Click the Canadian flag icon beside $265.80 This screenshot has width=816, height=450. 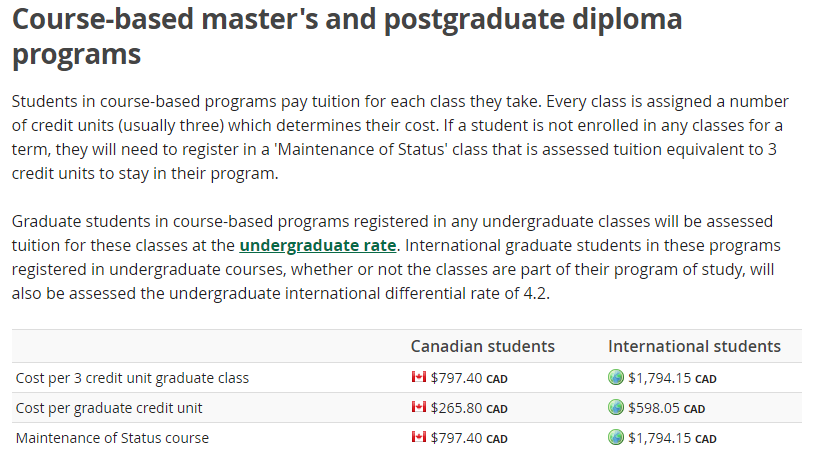pos(418,407)
